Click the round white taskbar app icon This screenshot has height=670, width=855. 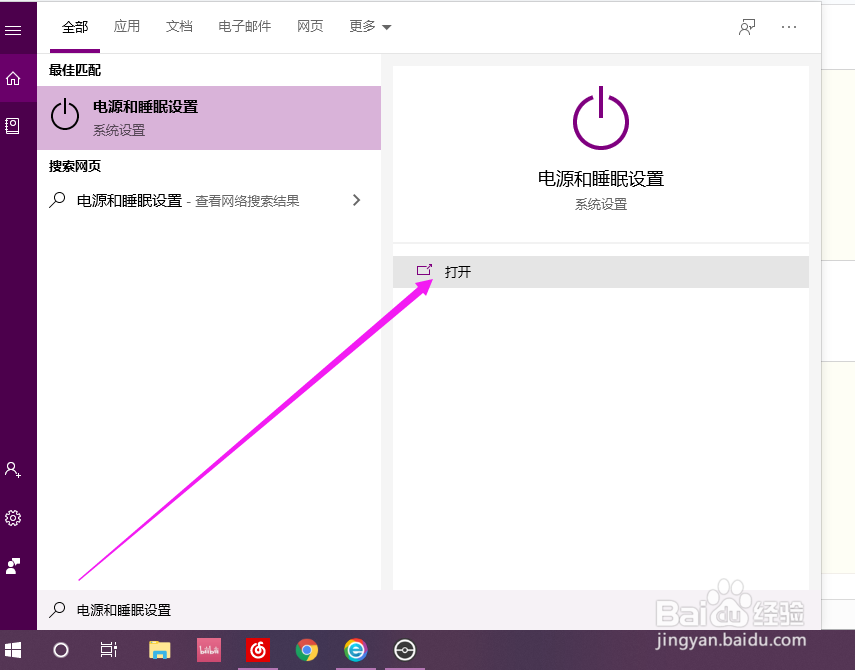pyautogui.click(x=405, y=650)
